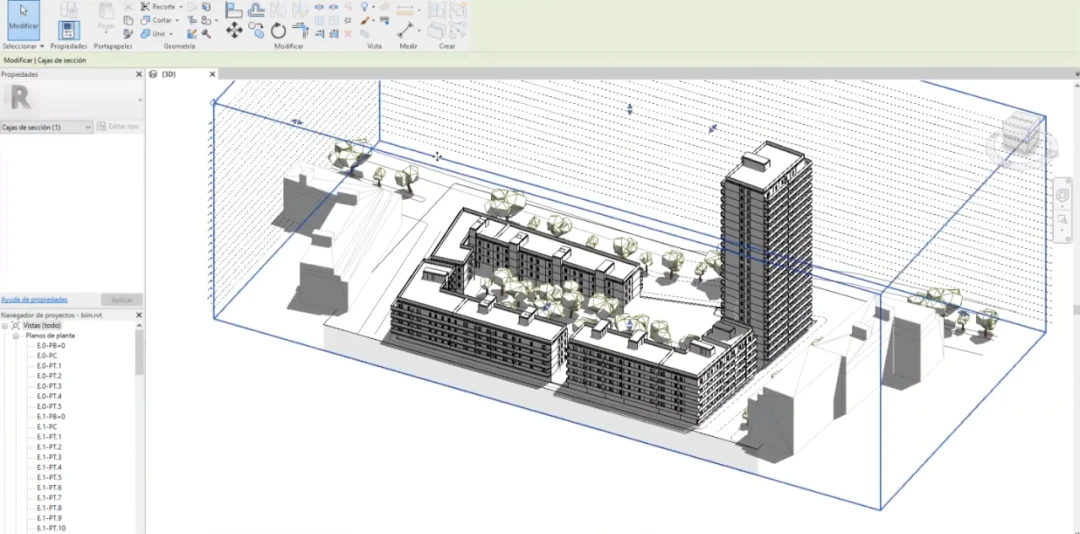Click the Mirror pick axis icon
The image size is (1080, 534).
click(x=278, y=9)
